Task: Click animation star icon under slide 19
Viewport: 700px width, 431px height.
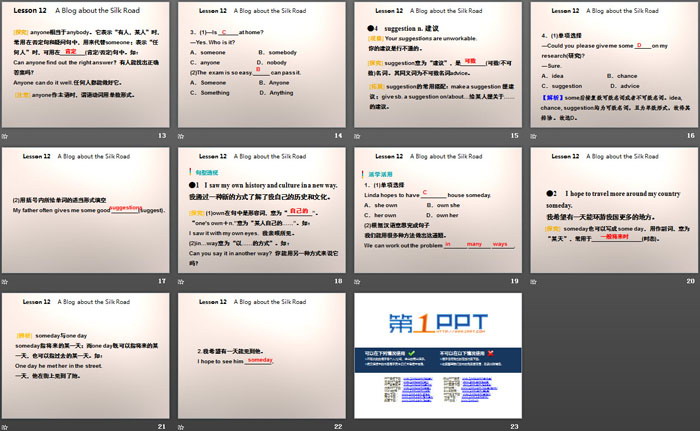Action: pos(357,282)
